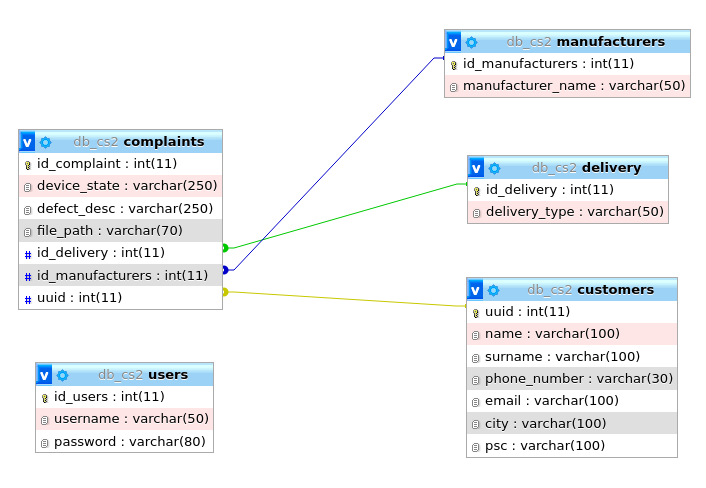Click the primary key icon beside id_complaint
The image size is (706, 488).
[28, 164]
